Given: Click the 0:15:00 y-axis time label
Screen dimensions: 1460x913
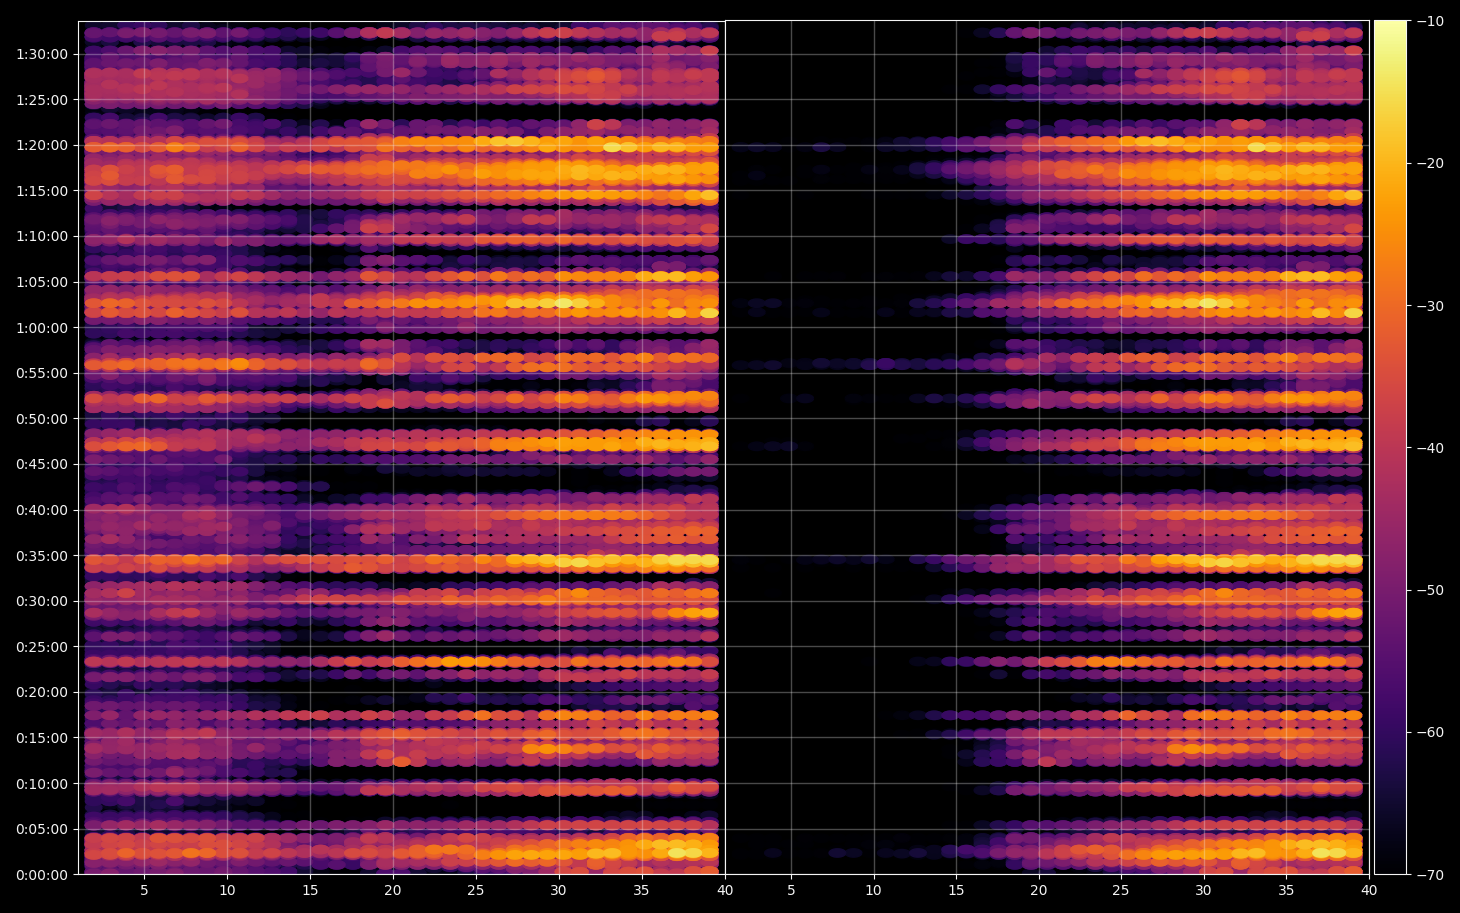Looking at the screenshot, I should click(41, 738).
